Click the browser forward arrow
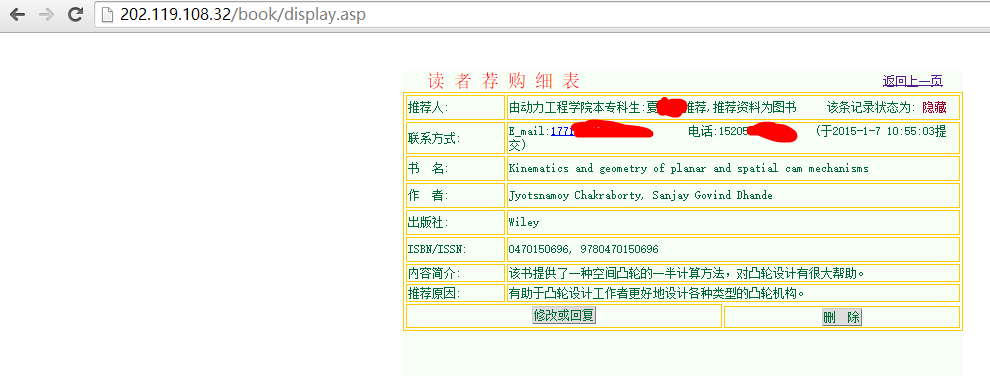The width and height of the screenshot is (990, 376). 46,15
